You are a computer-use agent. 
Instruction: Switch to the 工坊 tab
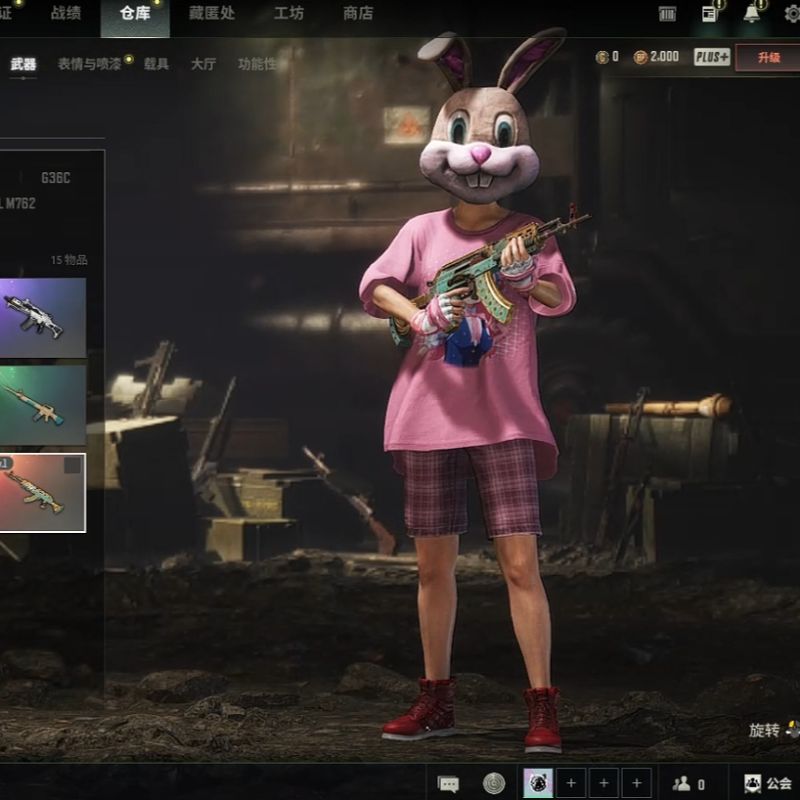click(x=289, y=13)
